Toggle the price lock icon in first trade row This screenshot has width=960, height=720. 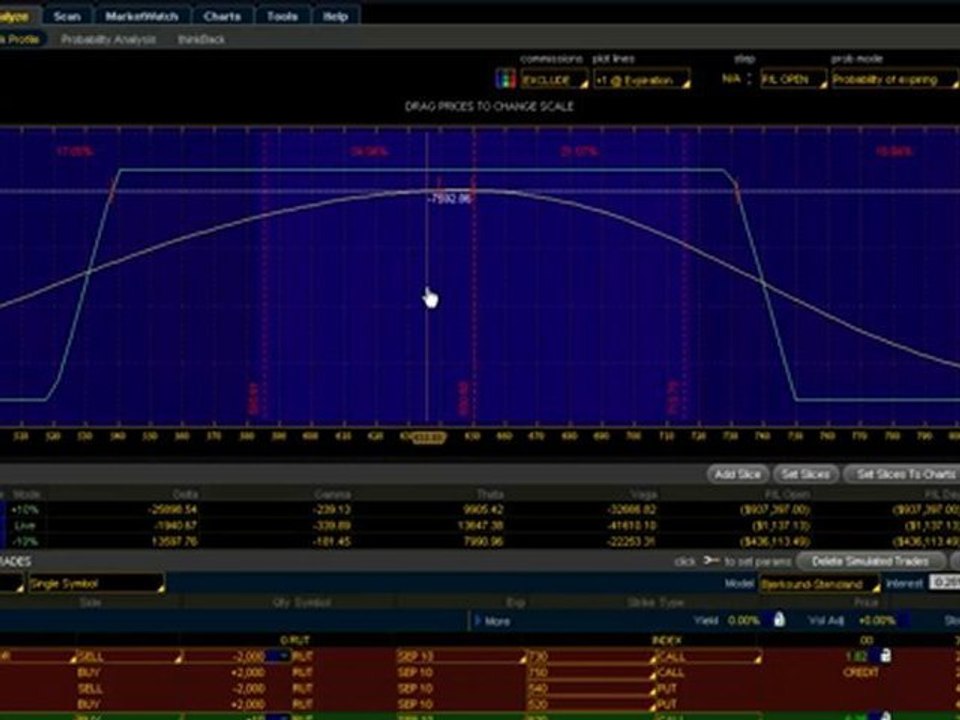(x=885, y=655)
